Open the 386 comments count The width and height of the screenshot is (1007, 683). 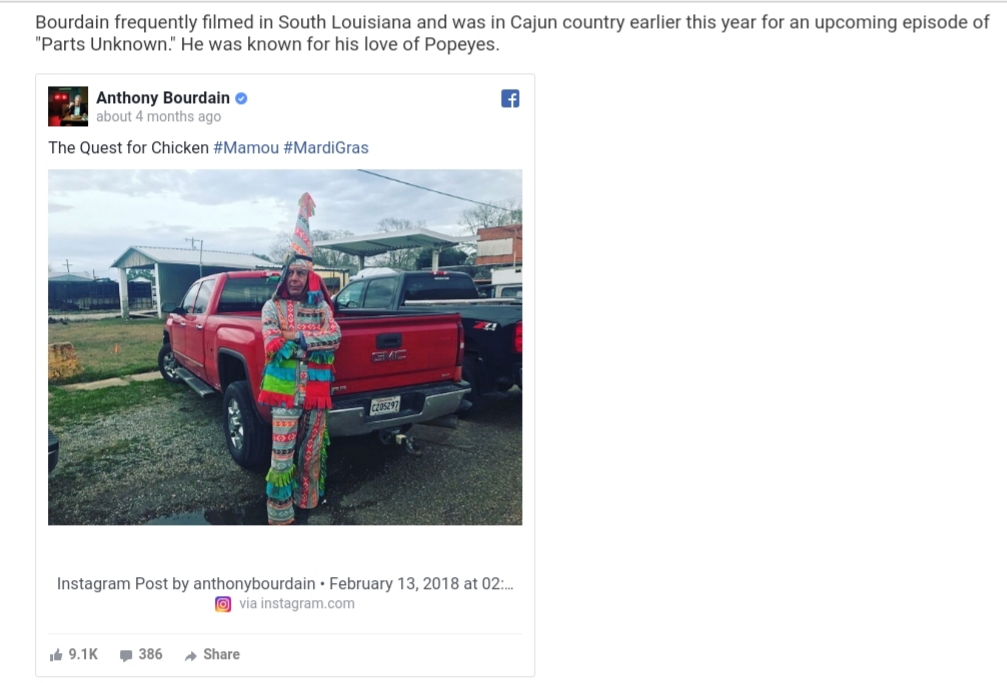pyautogui.click(x=150, y=654)
